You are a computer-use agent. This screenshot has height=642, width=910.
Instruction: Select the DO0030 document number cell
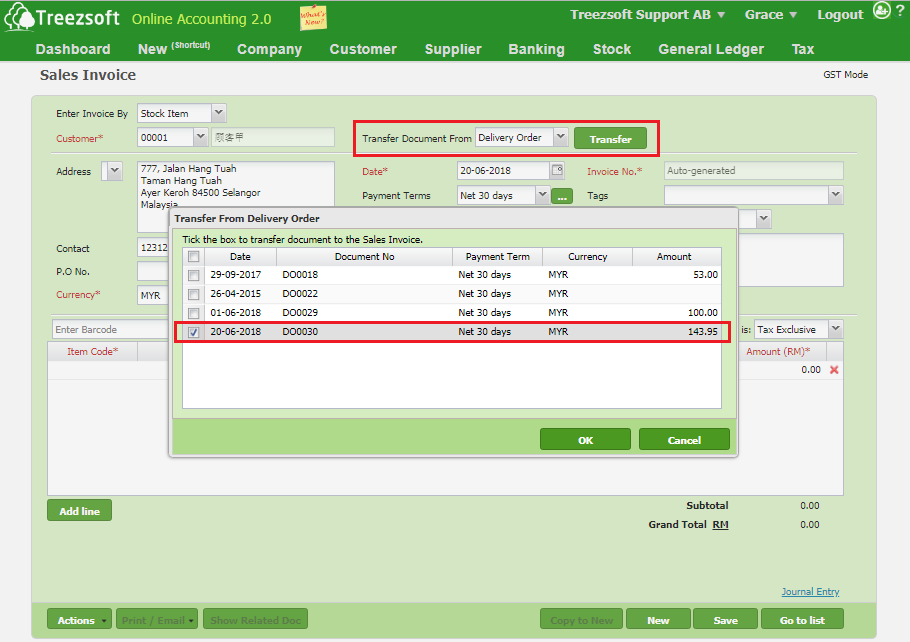click(x=300, y=331)
